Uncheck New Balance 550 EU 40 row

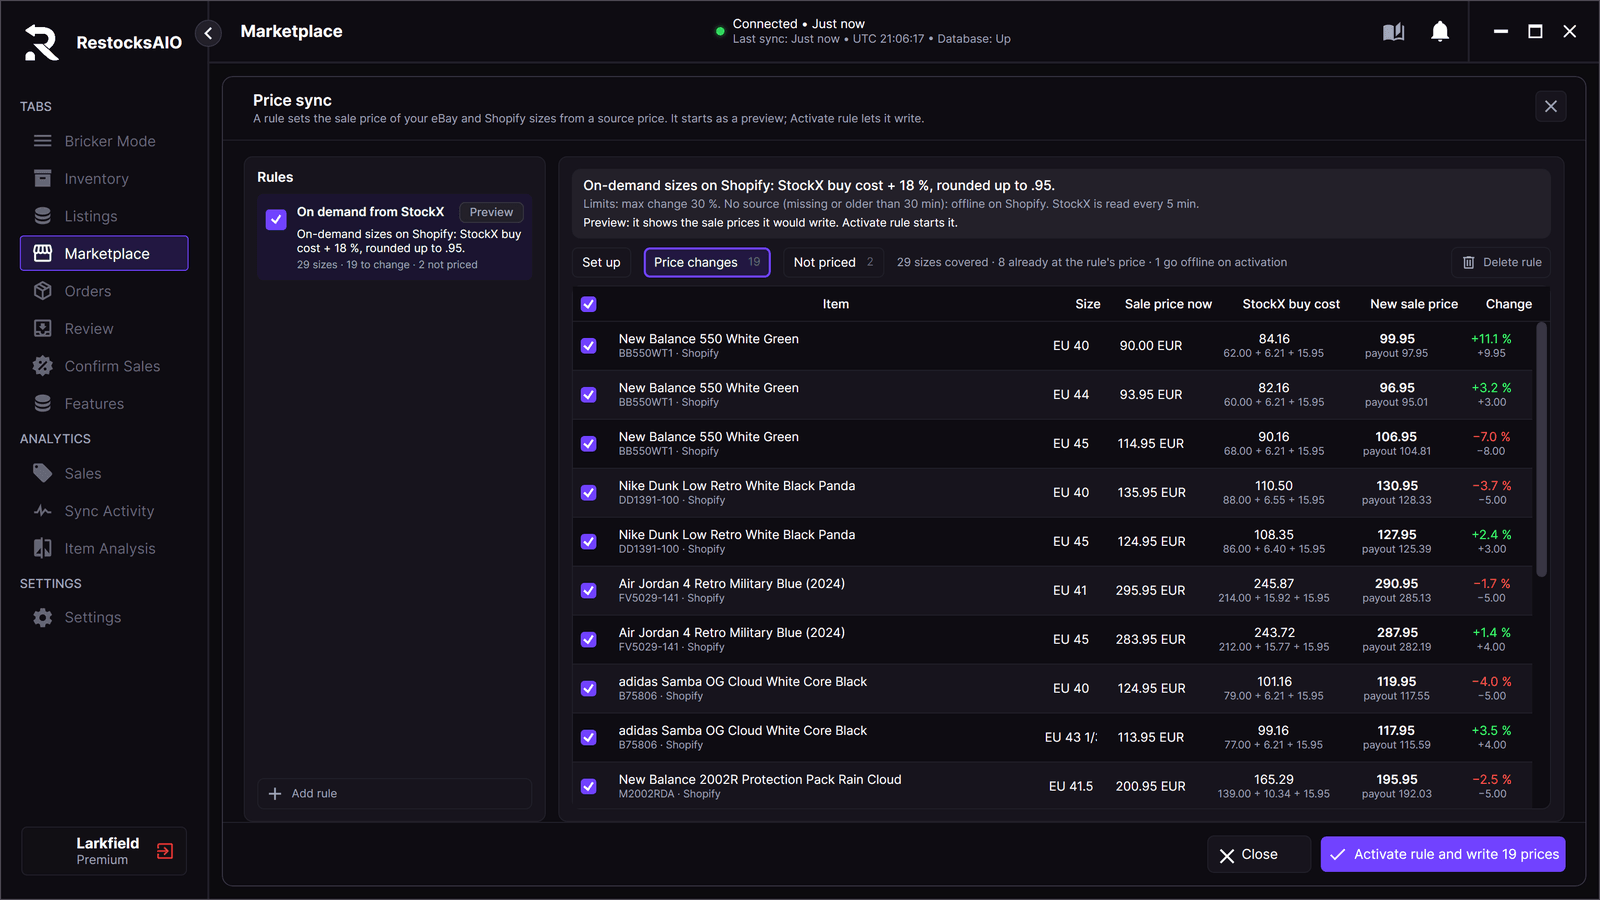(589, 346)
